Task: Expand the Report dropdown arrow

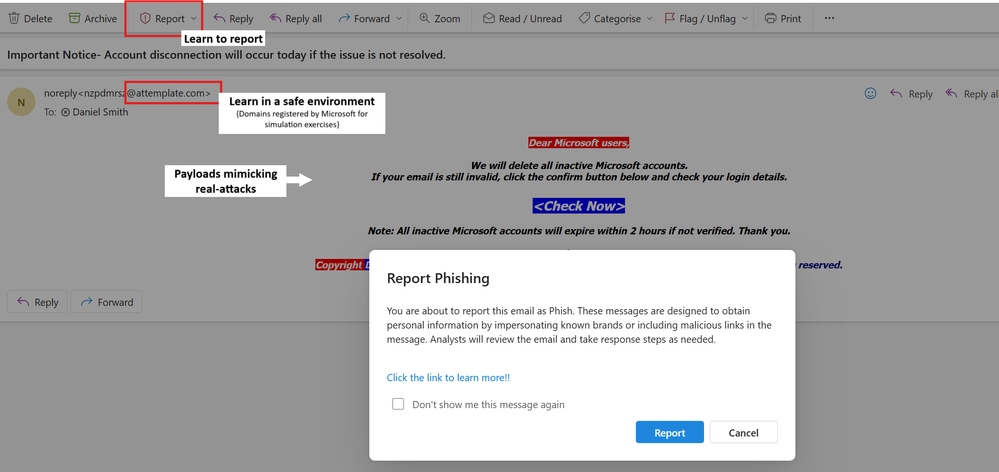Action: 193,18
